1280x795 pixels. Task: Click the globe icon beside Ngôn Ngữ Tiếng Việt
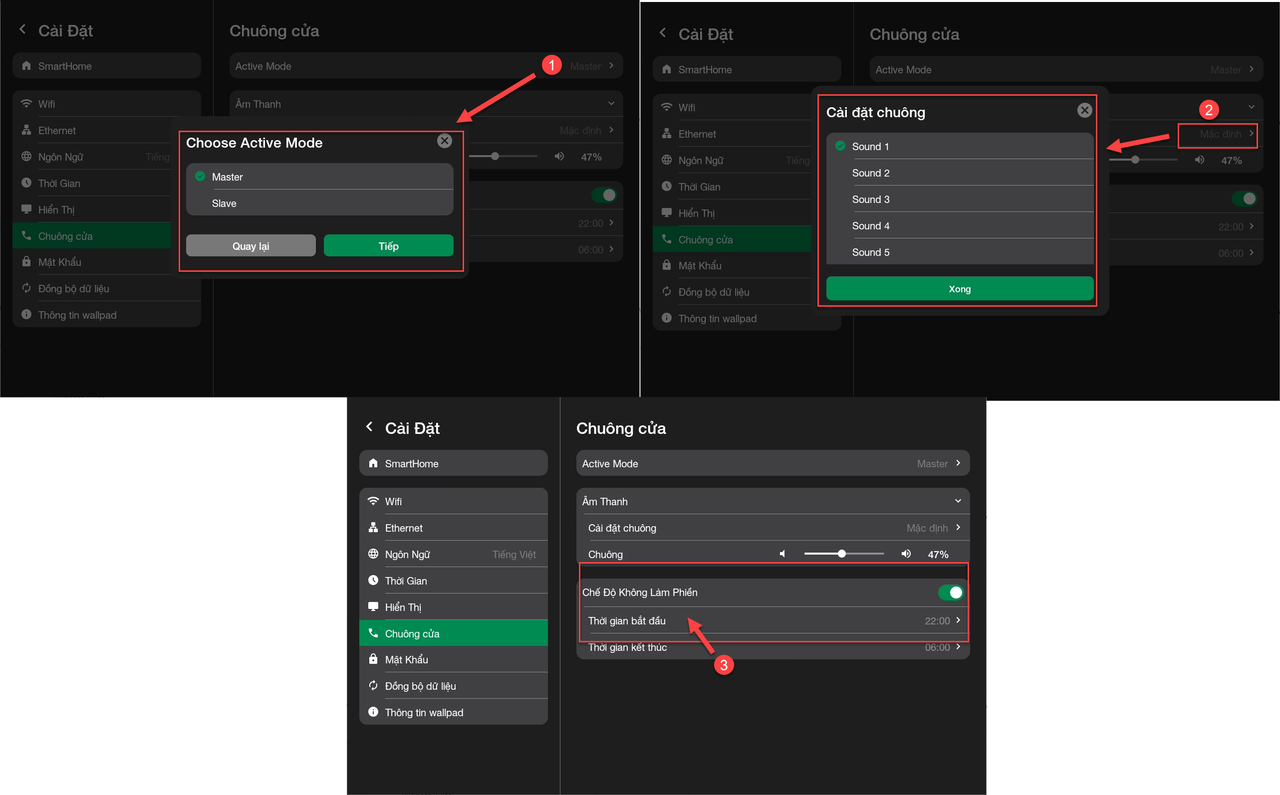tap(373, 554)
